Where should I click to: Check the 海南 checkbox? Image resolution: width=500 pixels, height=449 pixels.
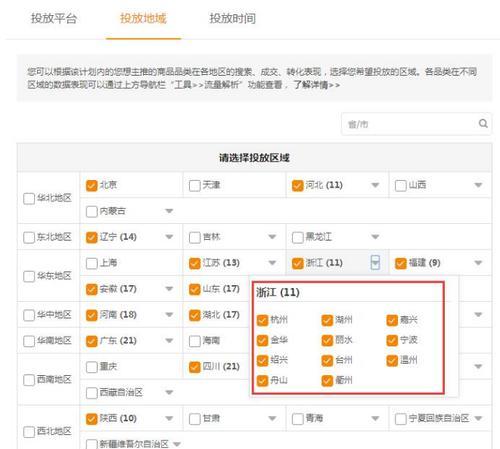coord(194,341)
